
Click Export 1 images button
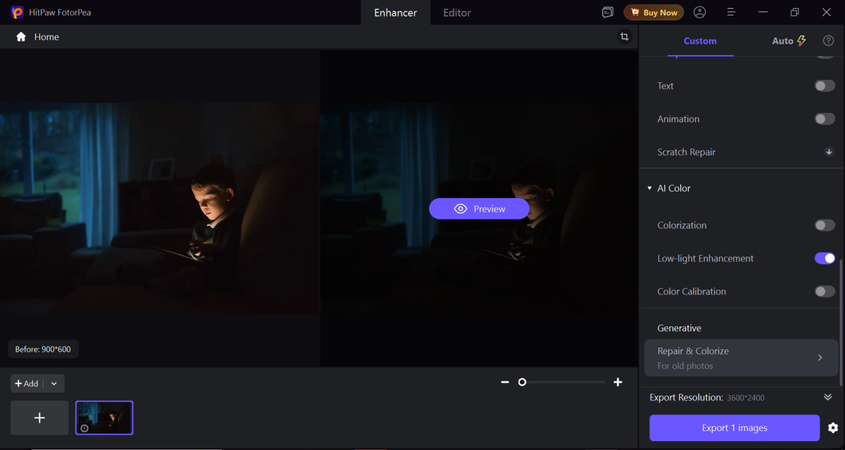click(735, 428)
